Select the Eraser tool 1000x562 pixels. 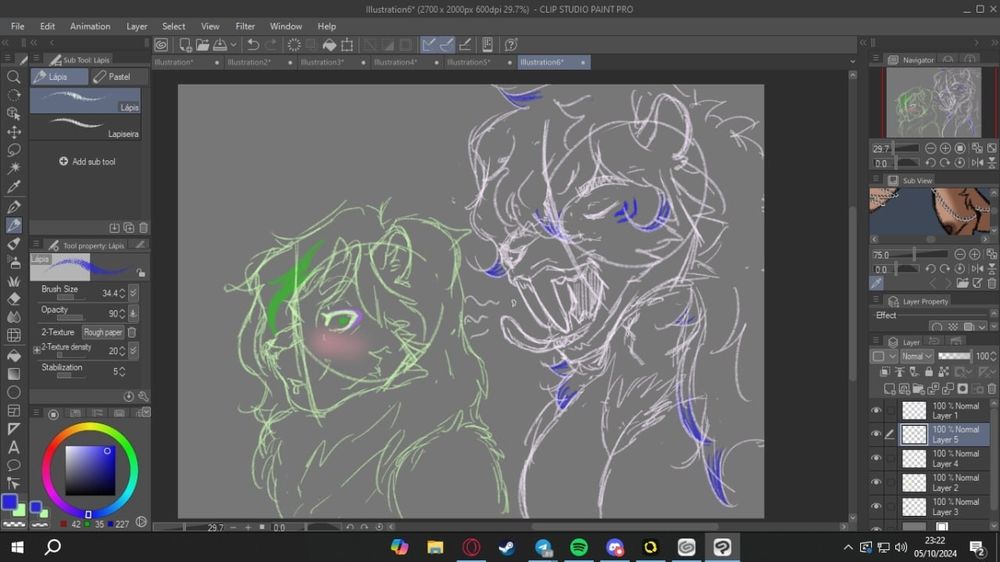(13, 299)
